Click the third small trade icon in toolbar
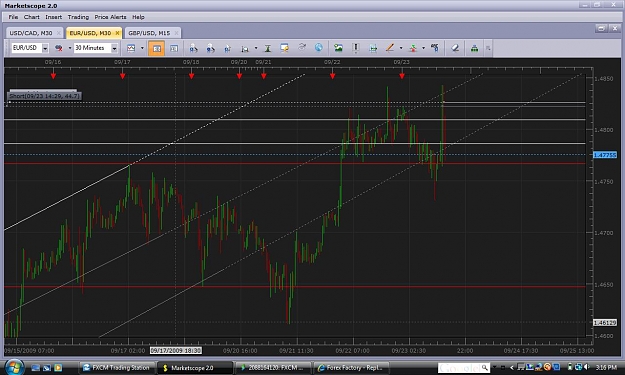Viewport: 625px width, 375px height. [228, 48]
